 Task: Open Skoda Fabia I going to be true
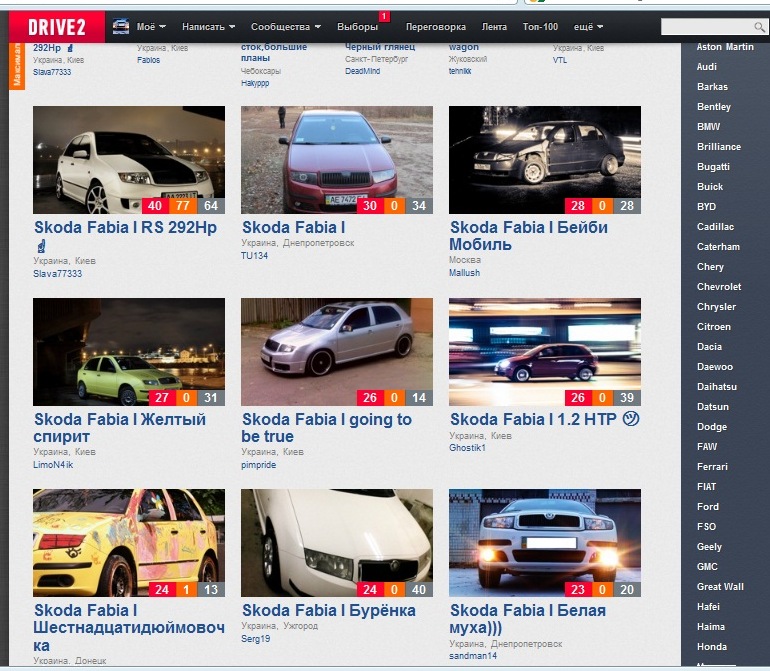pos(327,428)
